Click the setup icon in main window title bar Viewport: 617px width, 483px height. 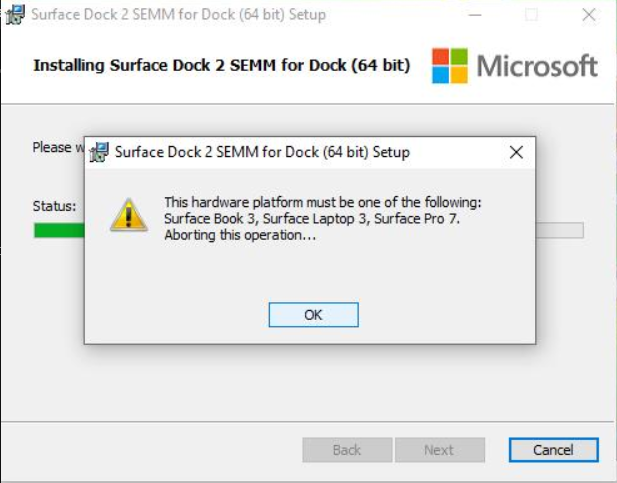coord(16,14)
